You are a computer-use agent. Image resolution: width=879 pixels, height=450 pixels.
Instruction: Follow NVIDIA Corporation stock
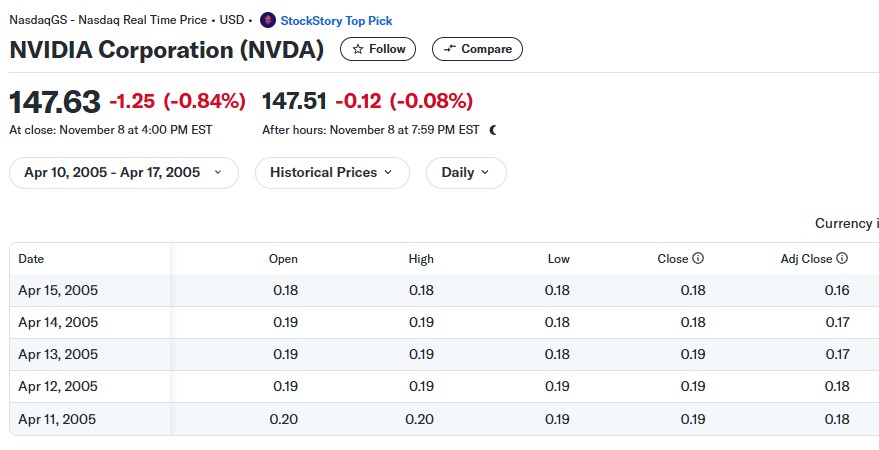point(378,49)
